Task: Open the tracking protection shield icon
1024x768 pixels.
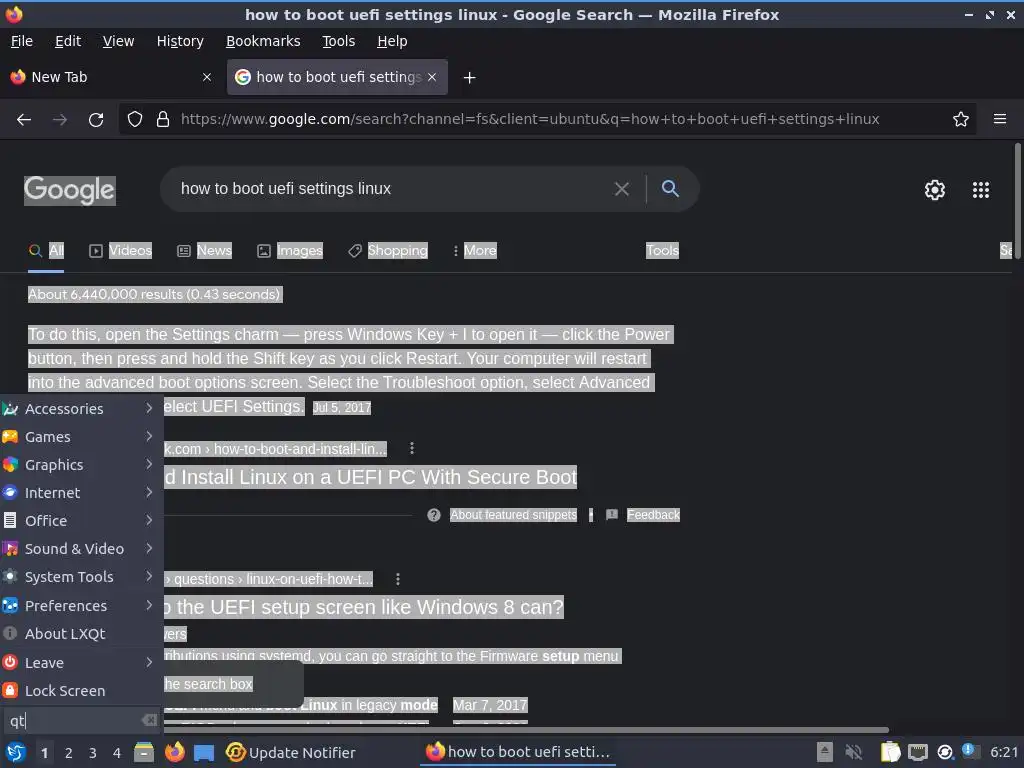Action: click(x=135, y=120)
